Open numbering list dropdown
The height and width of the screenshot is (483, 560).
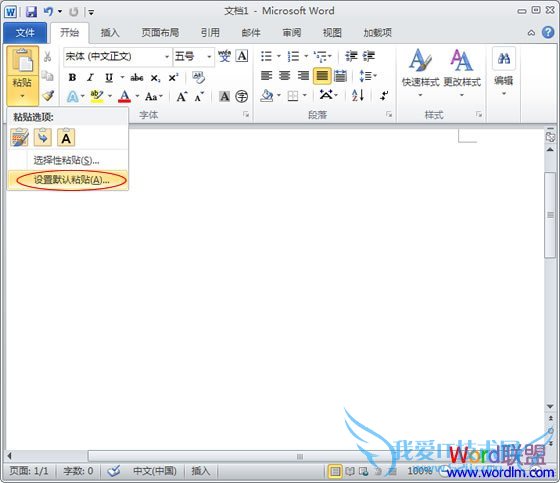pos(306,56)
